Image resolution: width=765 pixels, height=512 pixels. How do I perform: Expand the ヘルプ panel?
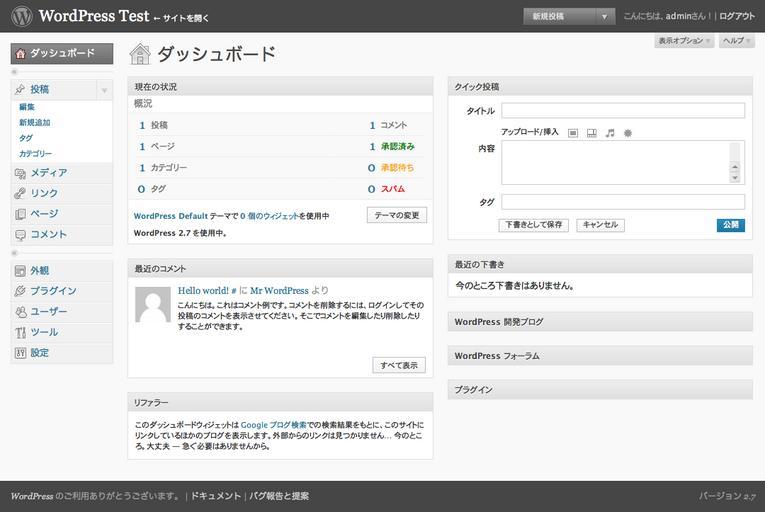pyautogui.click(x=736, y=41)
